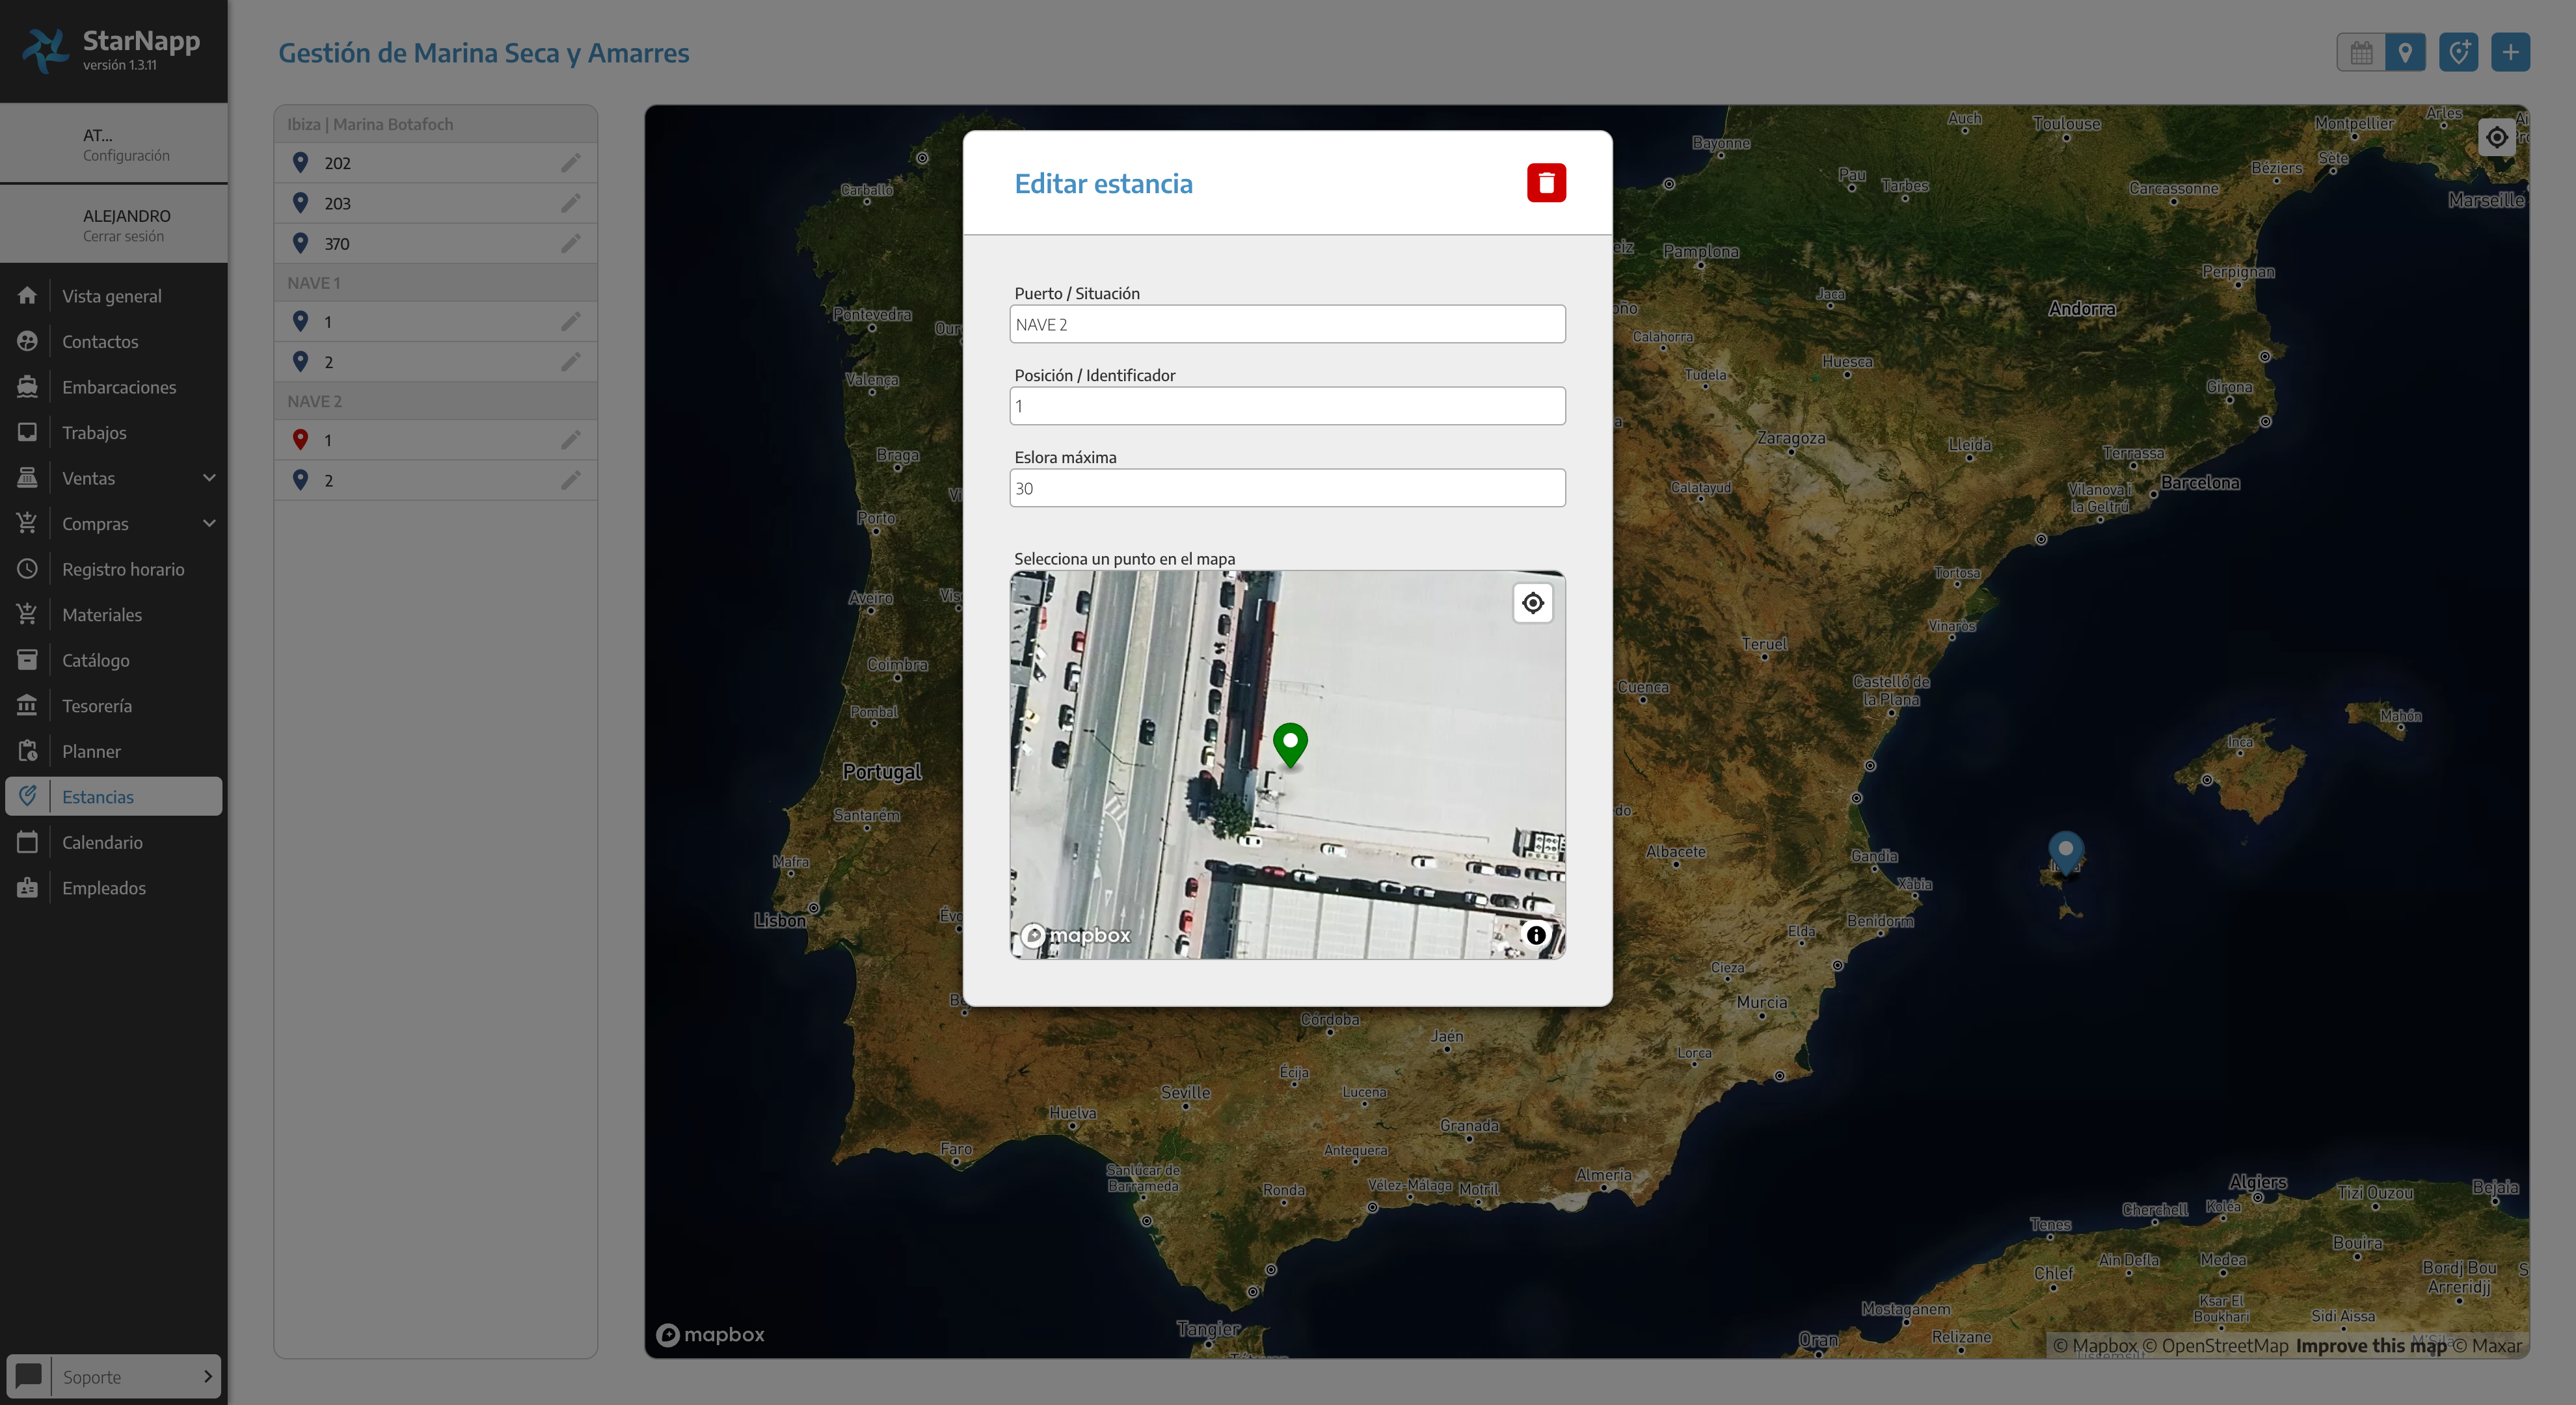This screenshot has width=2576, height=1405.
Task: Click the add location tag icon
Action: point(2458,53)
